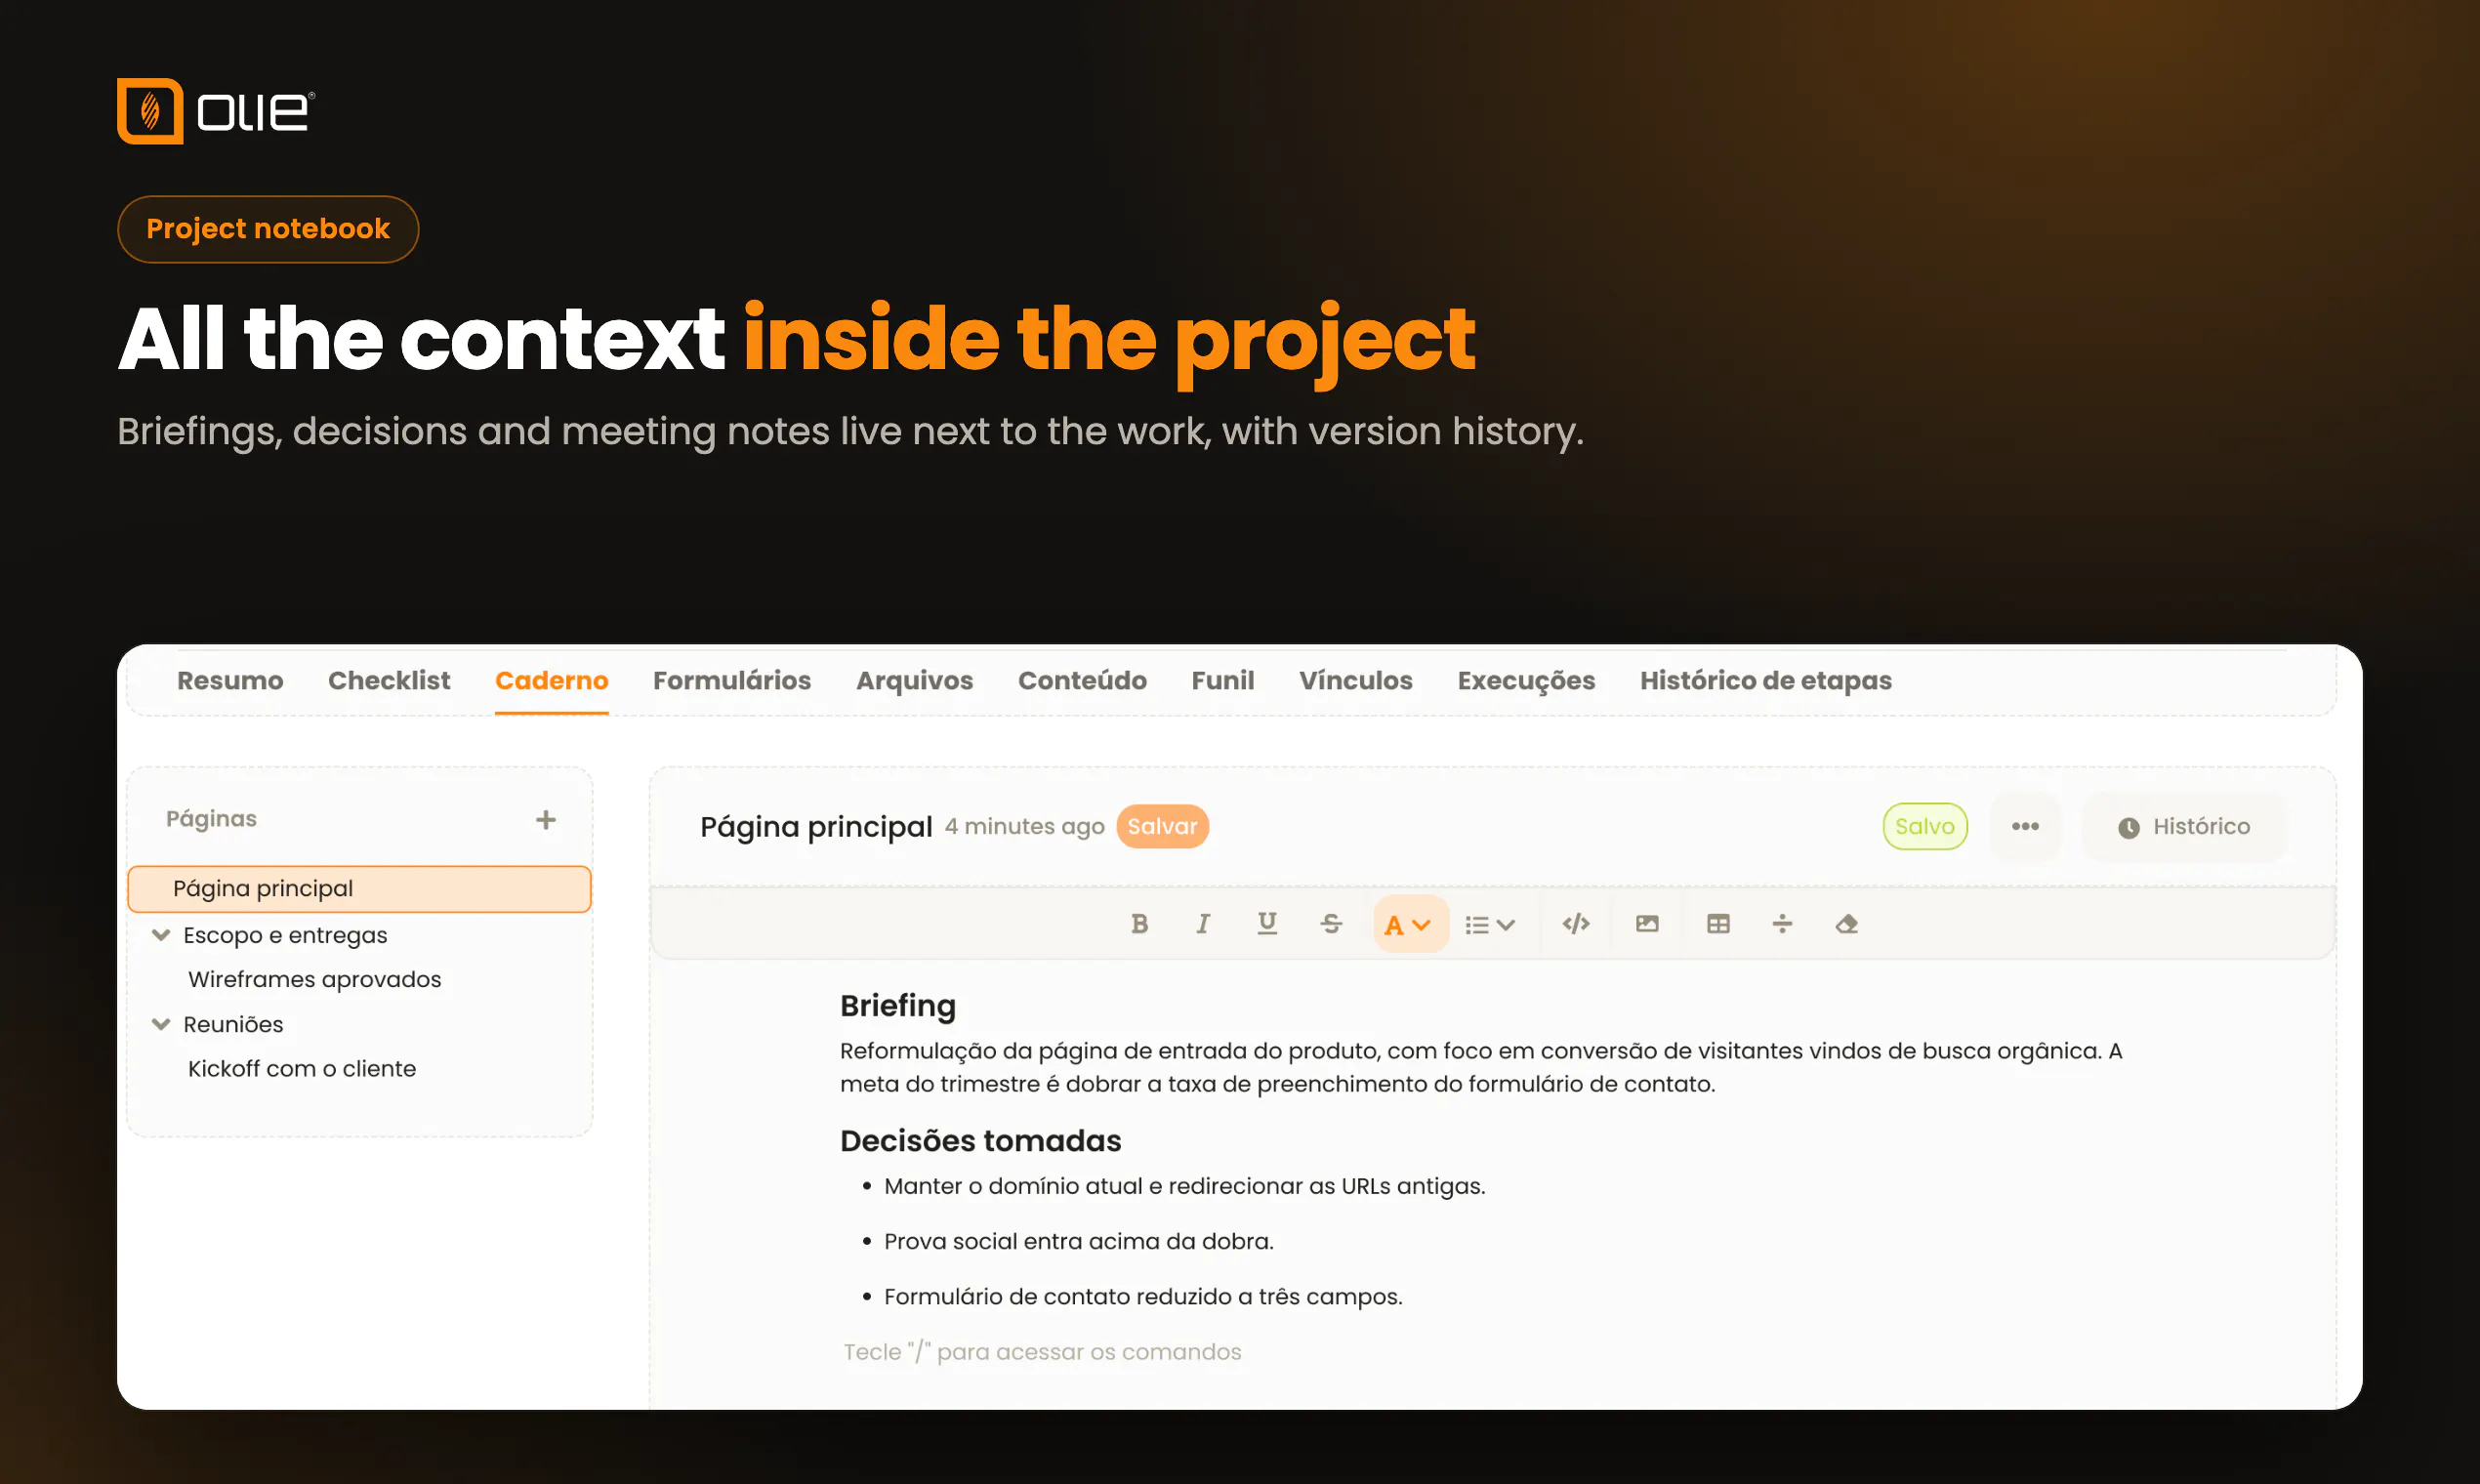The height and width of the screenshot is (1484, 2480).
Task: Insert a code block
Action: coord(1576,924)
